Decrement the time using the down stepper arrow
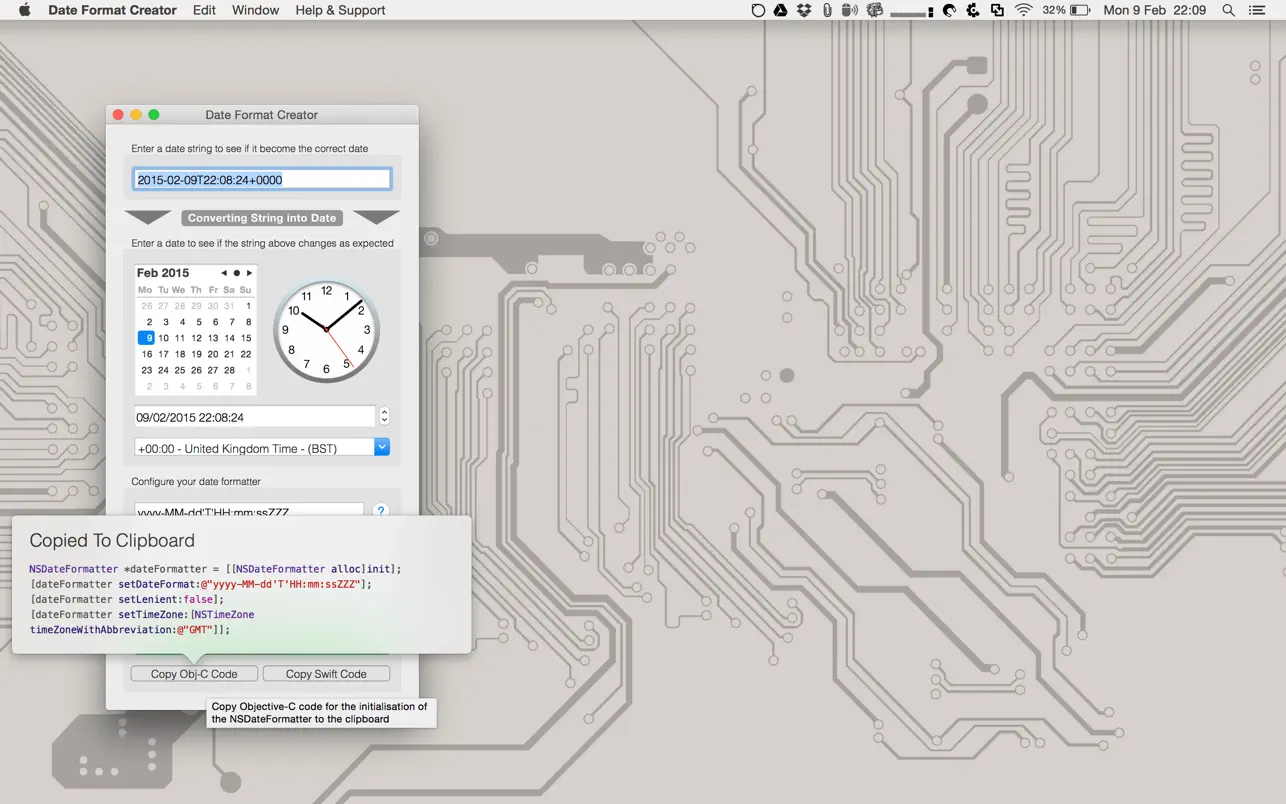The width and height of the screenshot is (1286, 804). [384, 420]
